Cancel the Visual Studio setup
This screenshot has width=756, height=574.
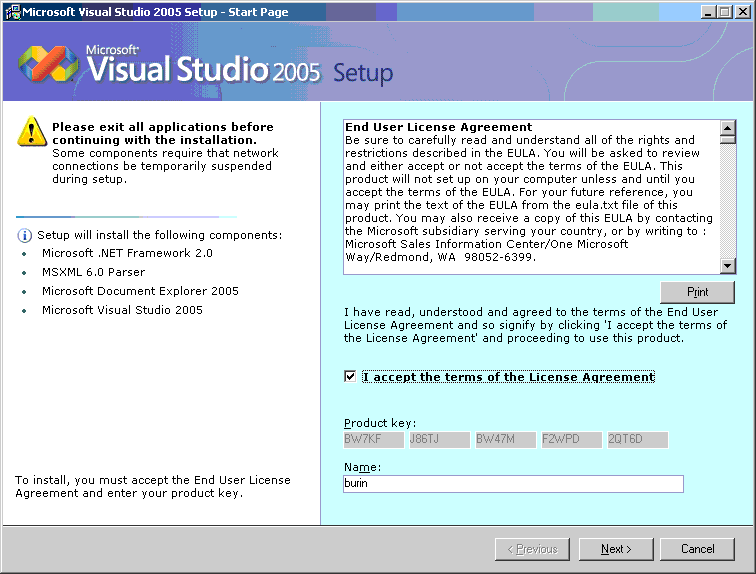tap(697, 549)
